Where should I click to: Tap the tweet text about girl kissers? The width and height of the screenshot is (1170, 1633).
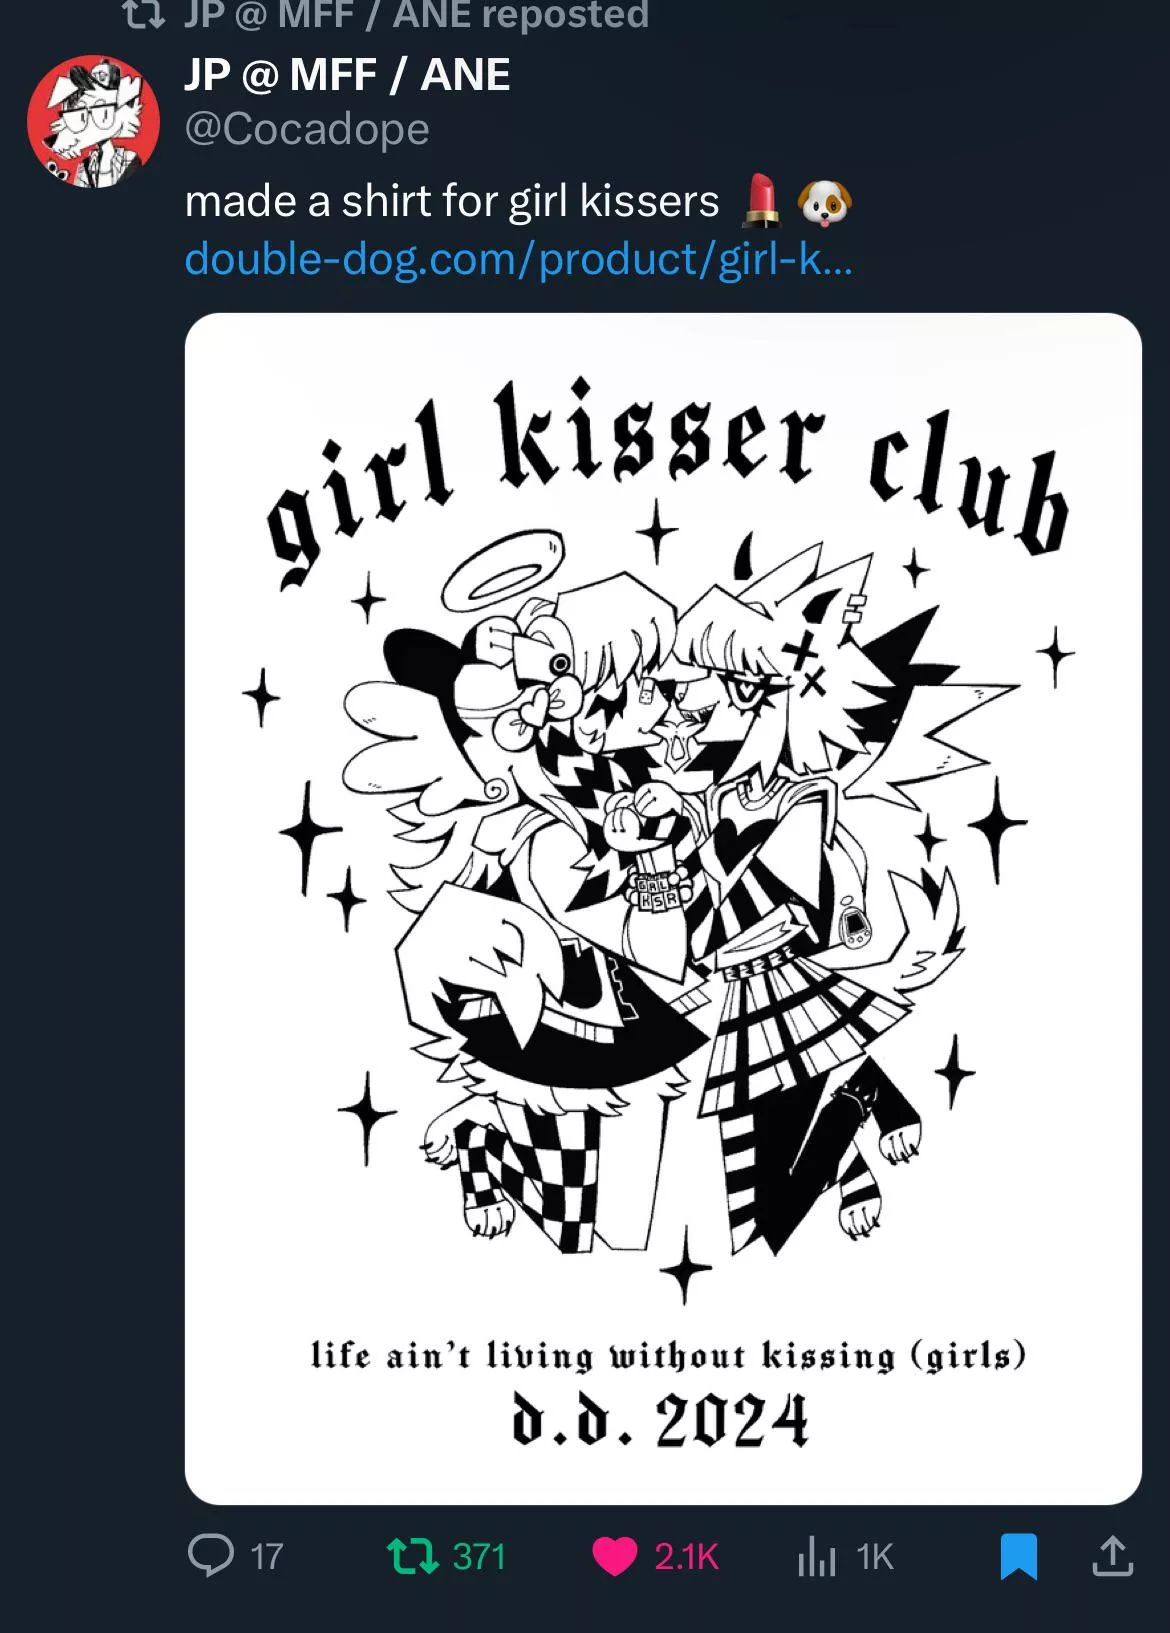click(452, 202)
